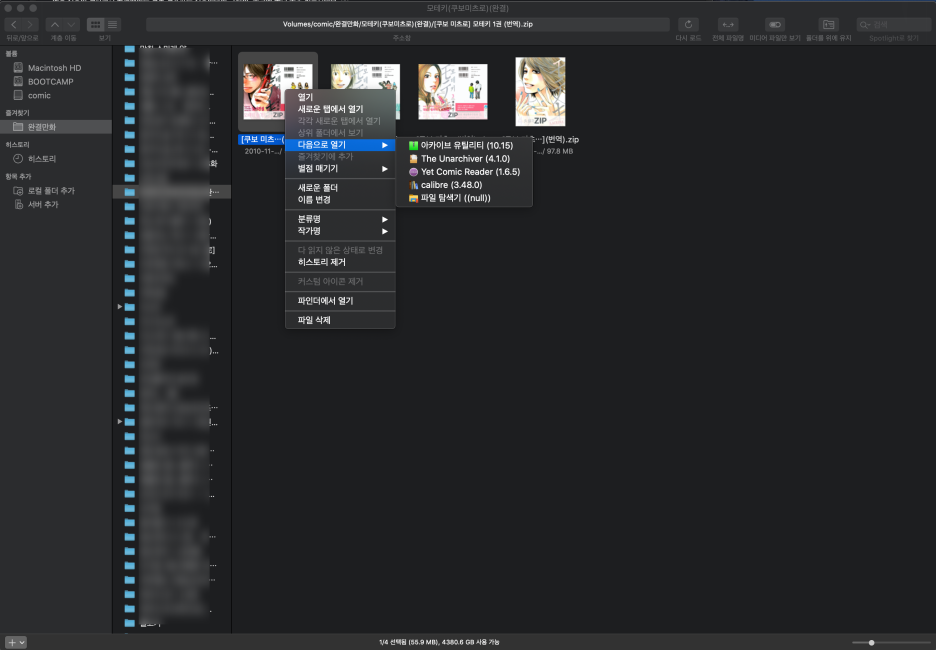The width and height of the screenshot is (936, 650).
Task: Click the 전체 파일명 toolbar icon
Action: [730, 24]
